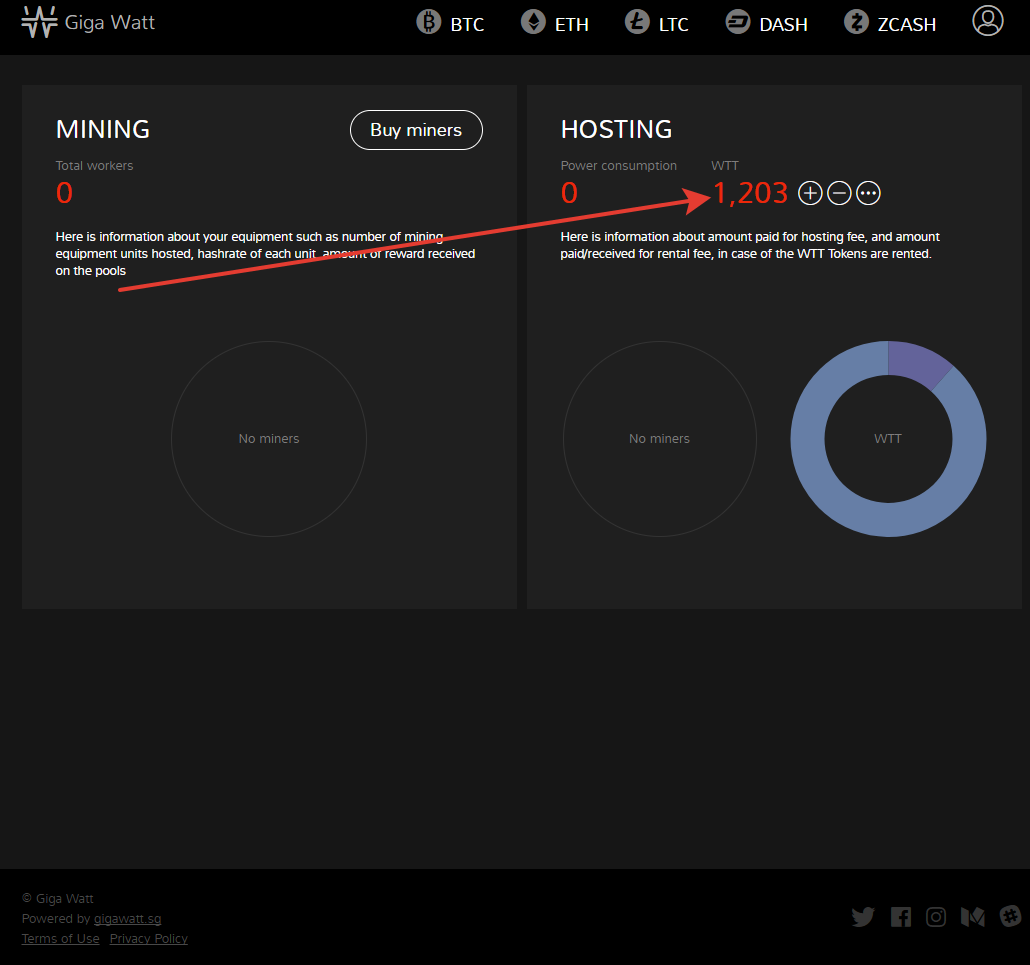This screenshot has width=1030, height=965.
Task: Click the WTT label inside donut chart
Action: [x=887, y=439]
